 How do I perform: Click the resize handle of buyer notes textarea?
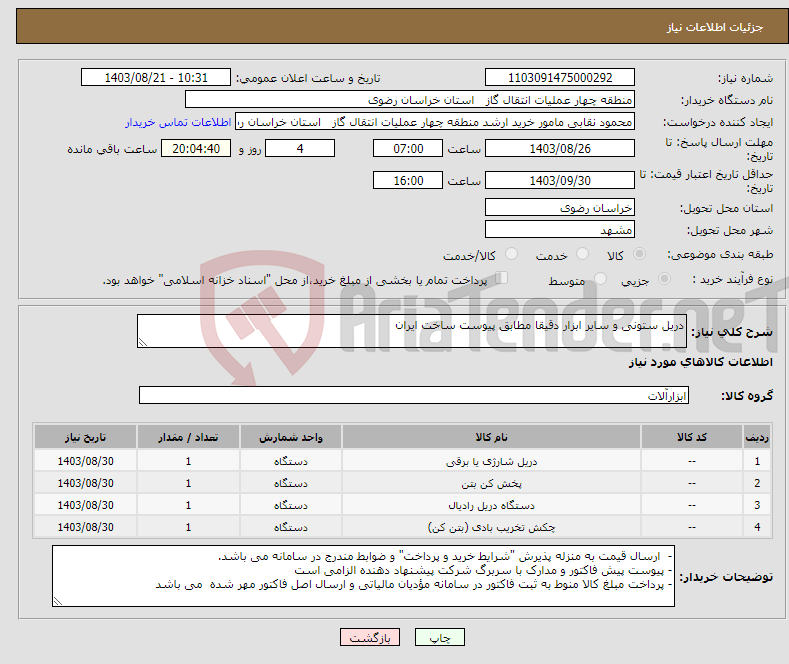click(58, 601)
